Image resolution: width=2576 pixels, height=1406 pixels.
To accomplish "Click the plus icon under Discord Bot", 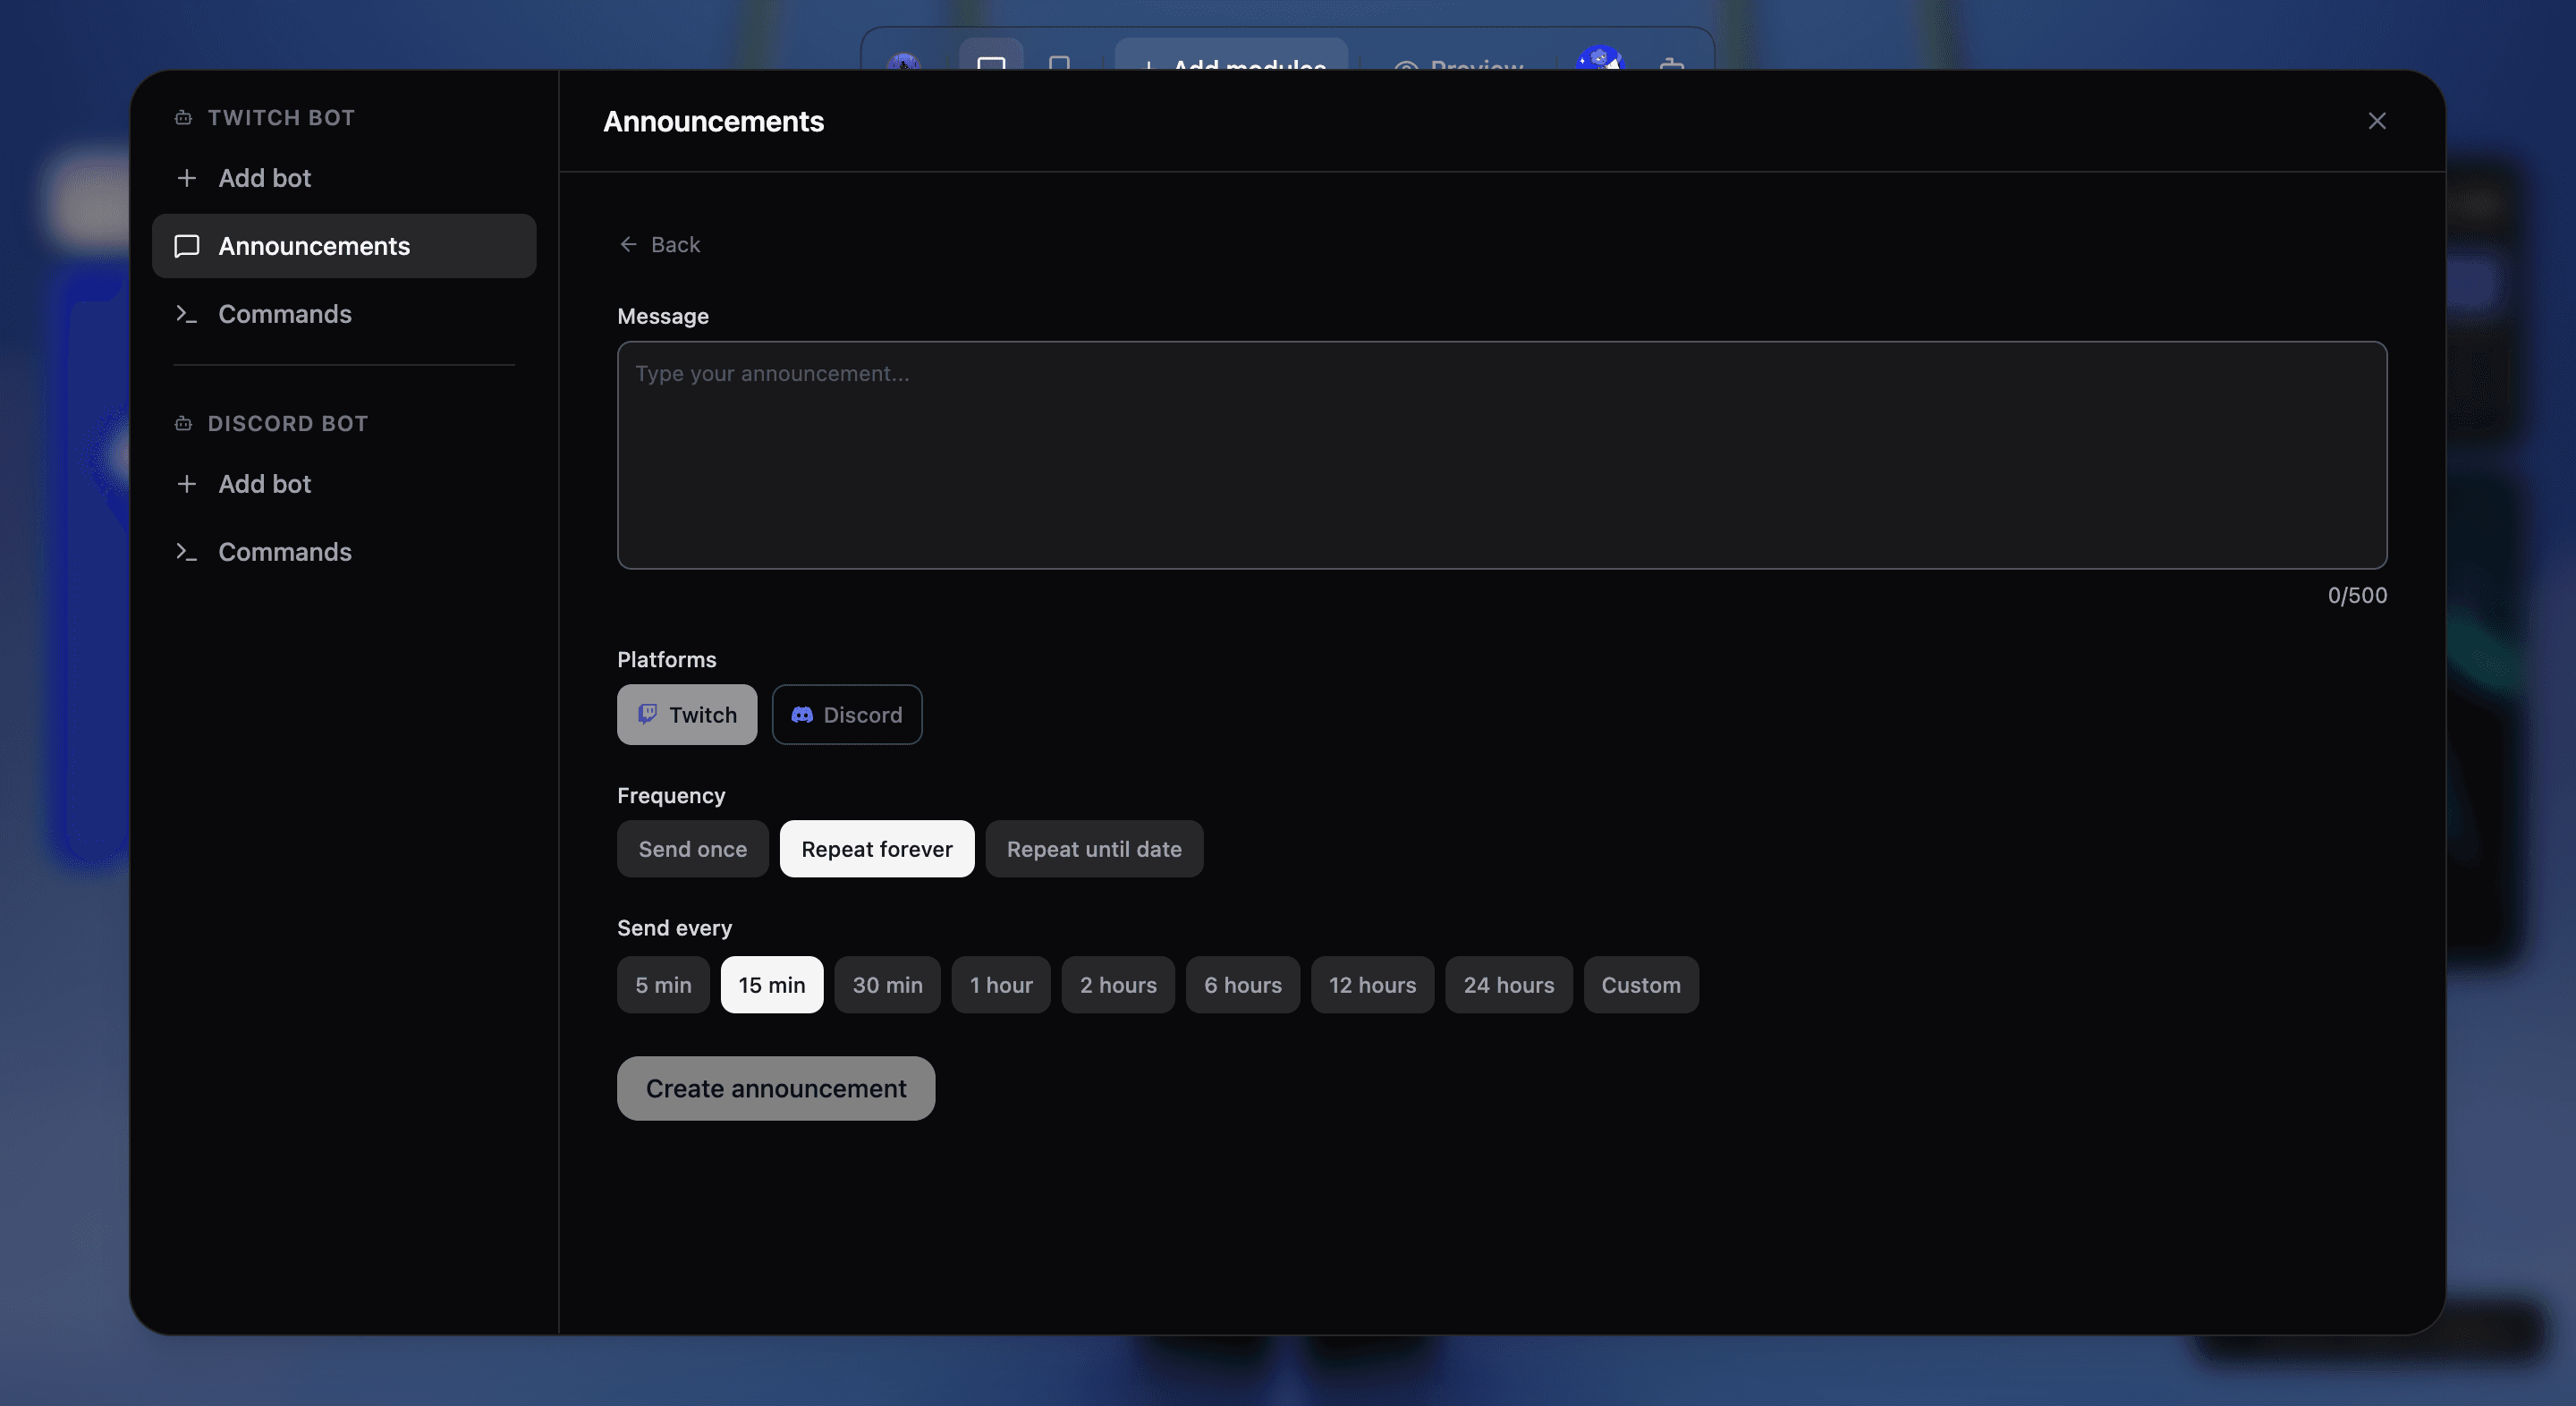I will click(186, 484).
